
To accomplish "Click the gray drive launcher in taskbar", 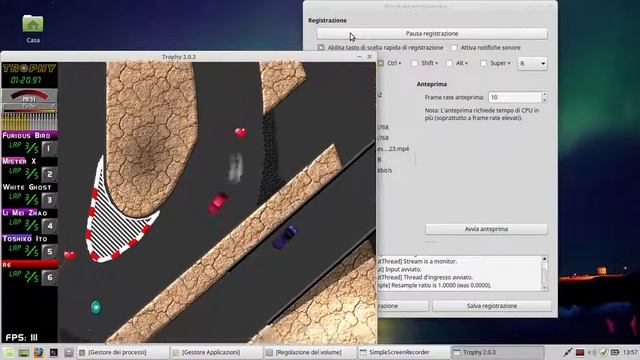I will click(69, 352).
